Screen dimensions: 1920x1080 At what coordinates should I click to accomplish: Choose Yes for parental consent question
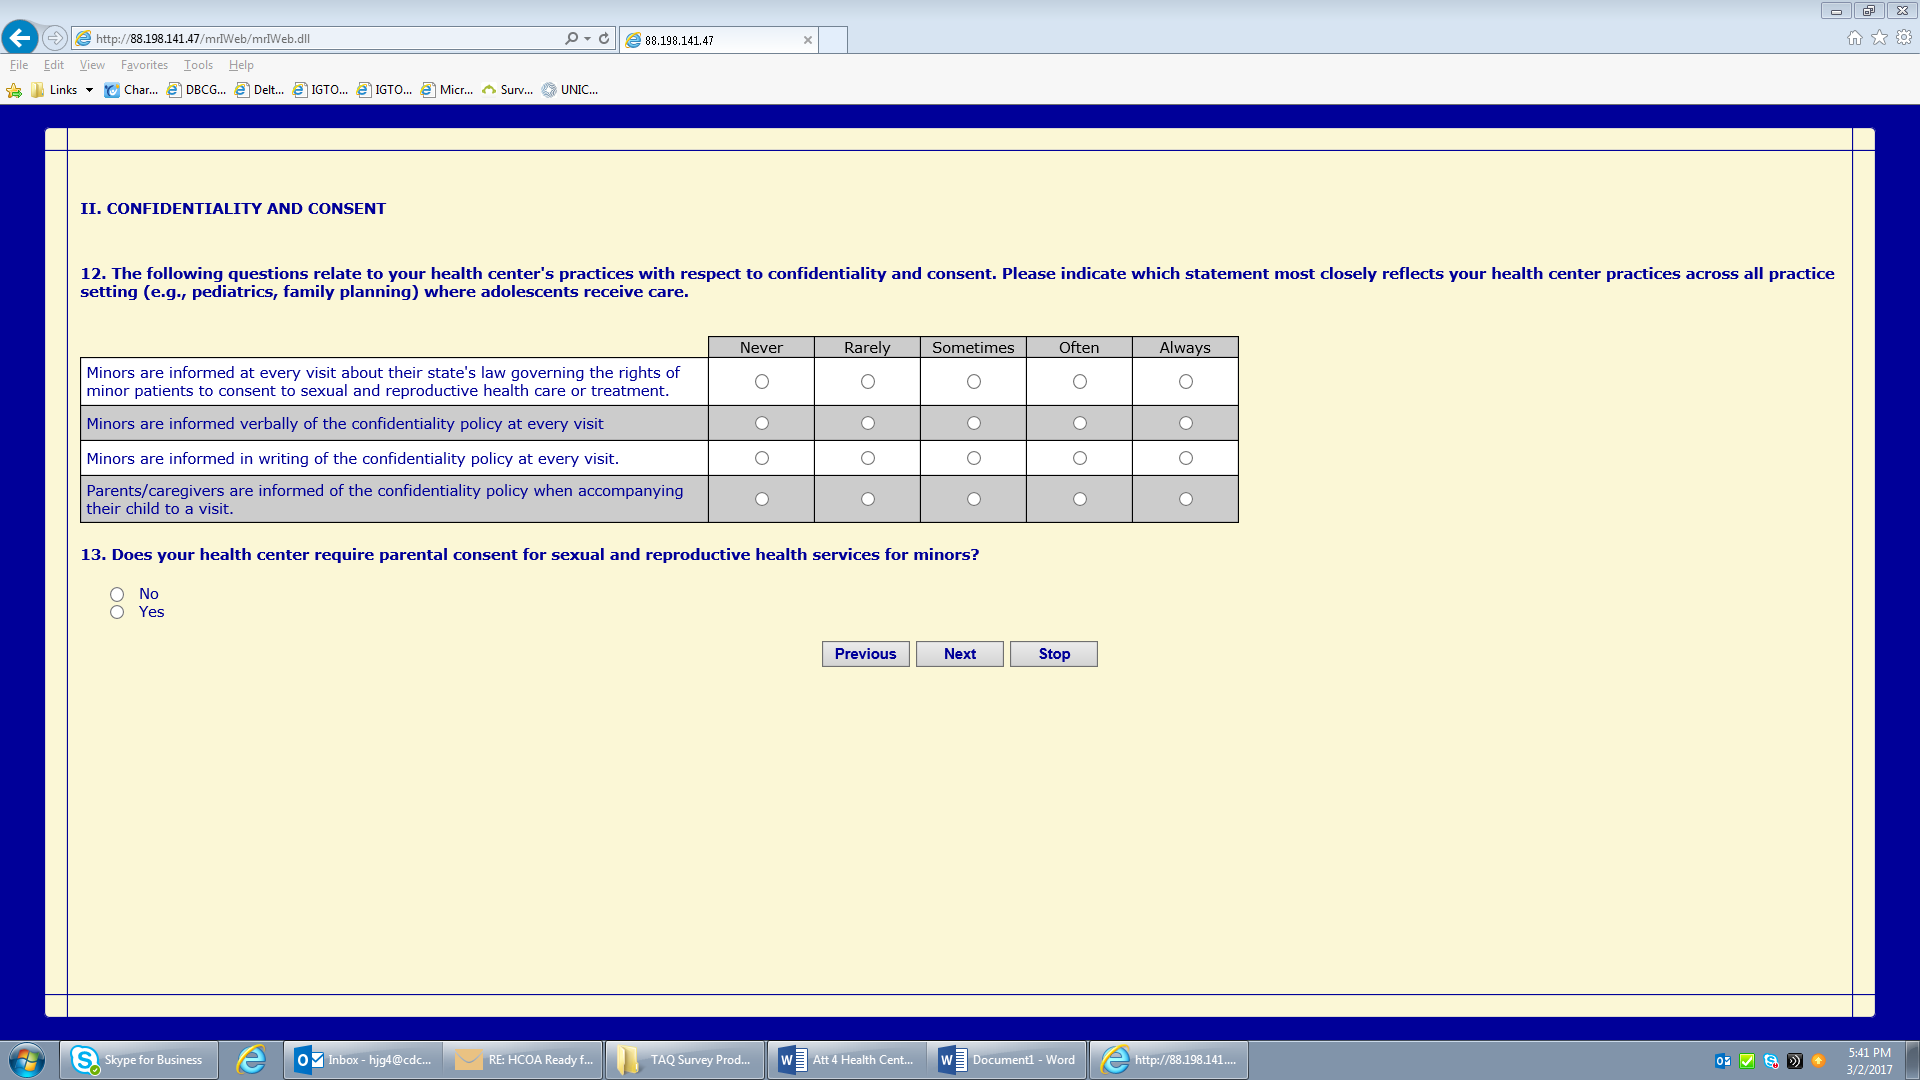click(117, 612)
